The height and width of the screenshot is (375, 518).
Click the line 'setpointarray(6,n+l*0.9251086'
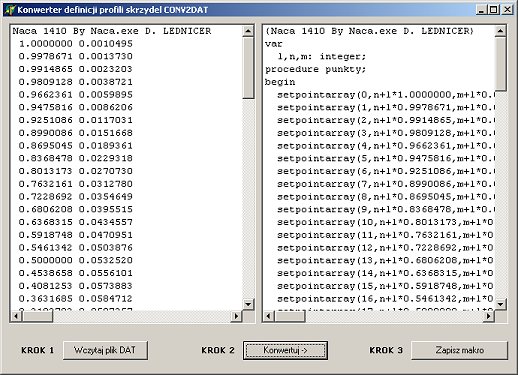point(385,171)
